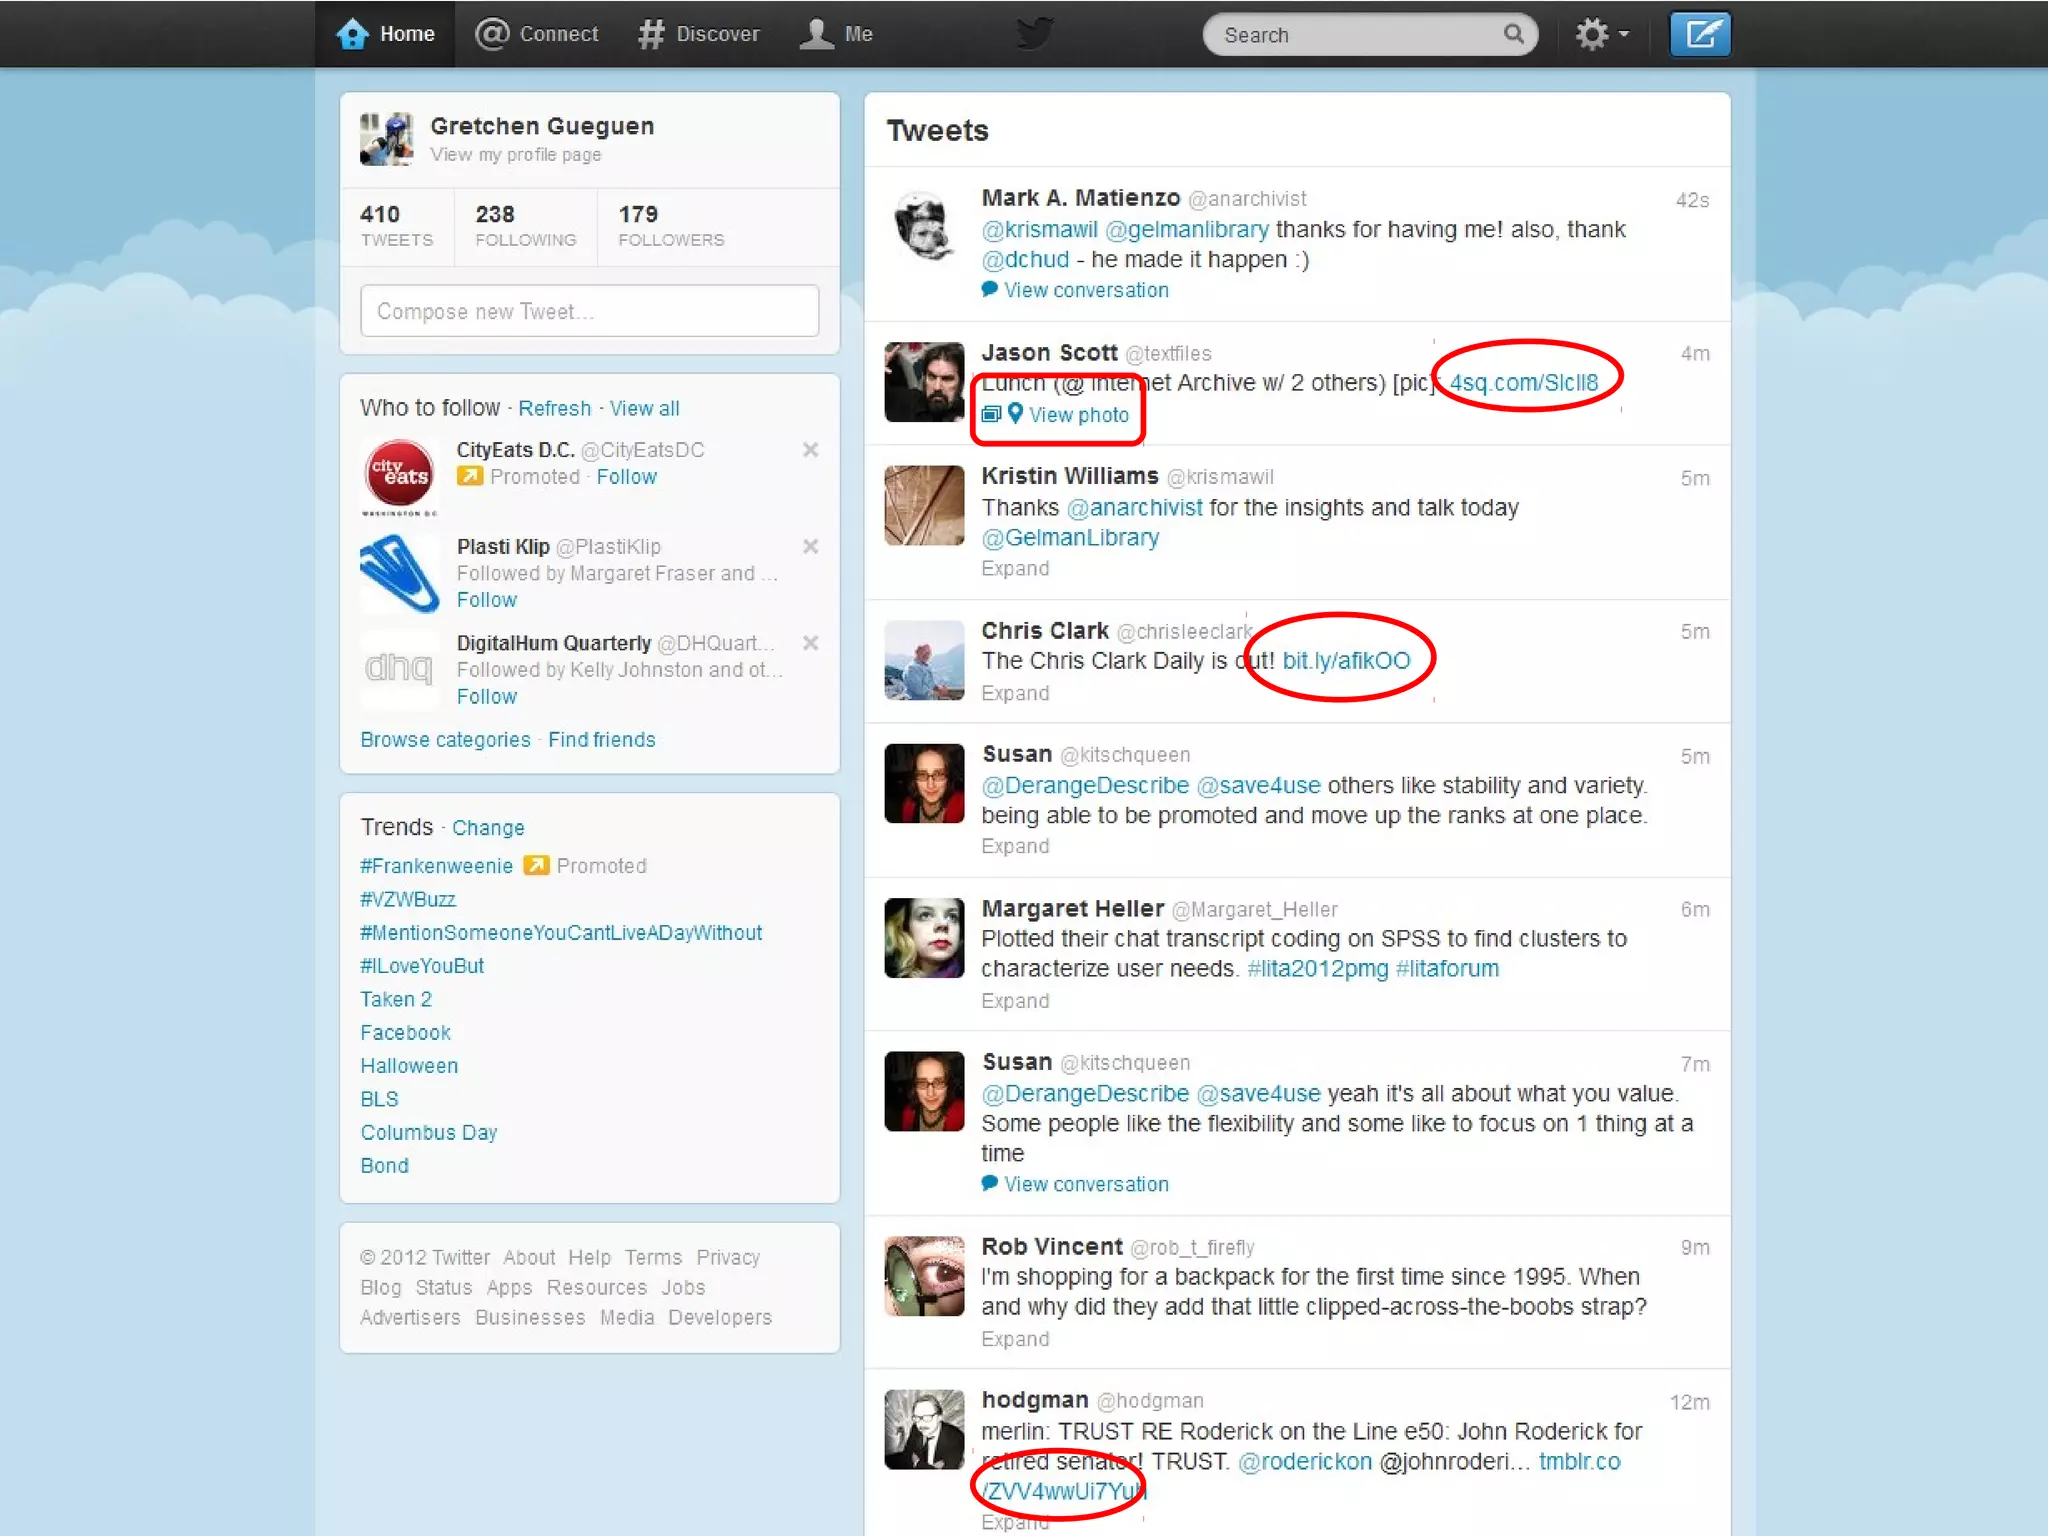Dismiss CityEats D.C. follow suggestion
Screen dimensions: 2048x1536
(x=810, y=450)
